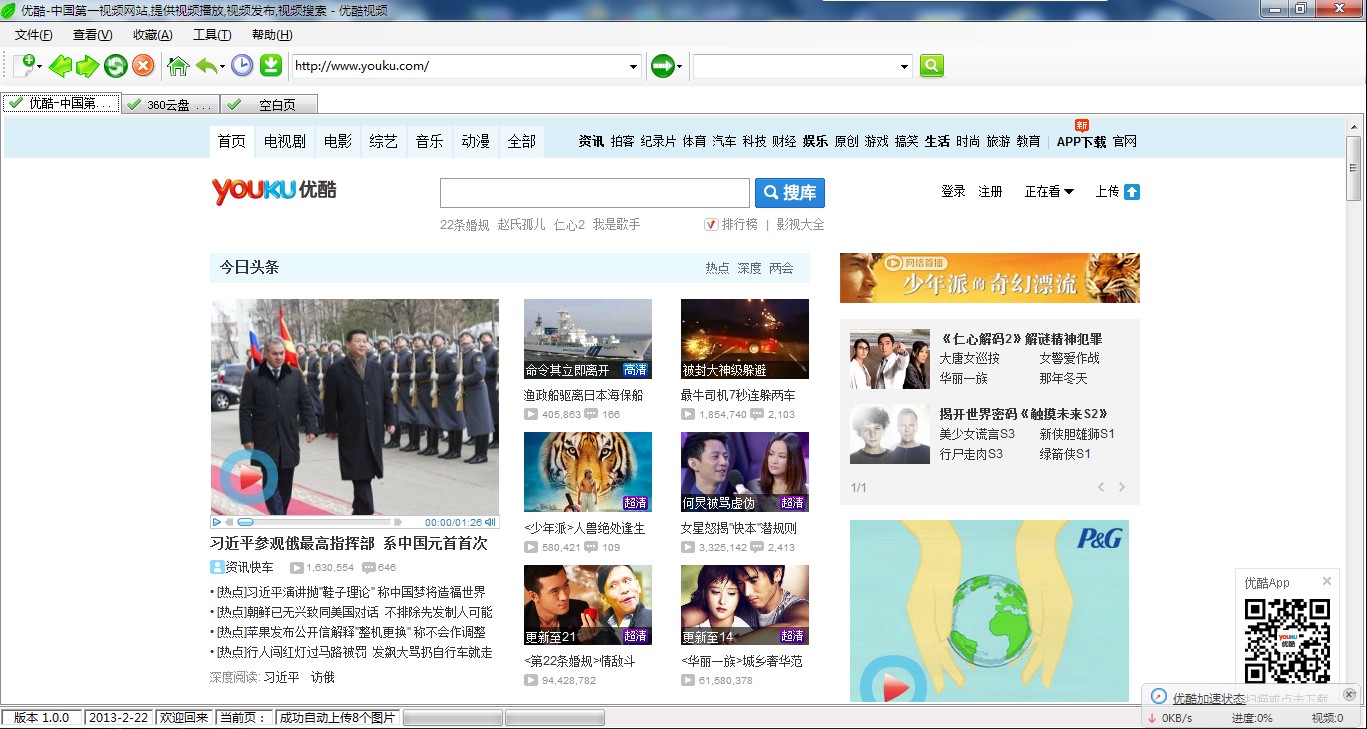
Task: Click the small play icon in the player bar
Action: pyautogui.click(x=217, y=522)
